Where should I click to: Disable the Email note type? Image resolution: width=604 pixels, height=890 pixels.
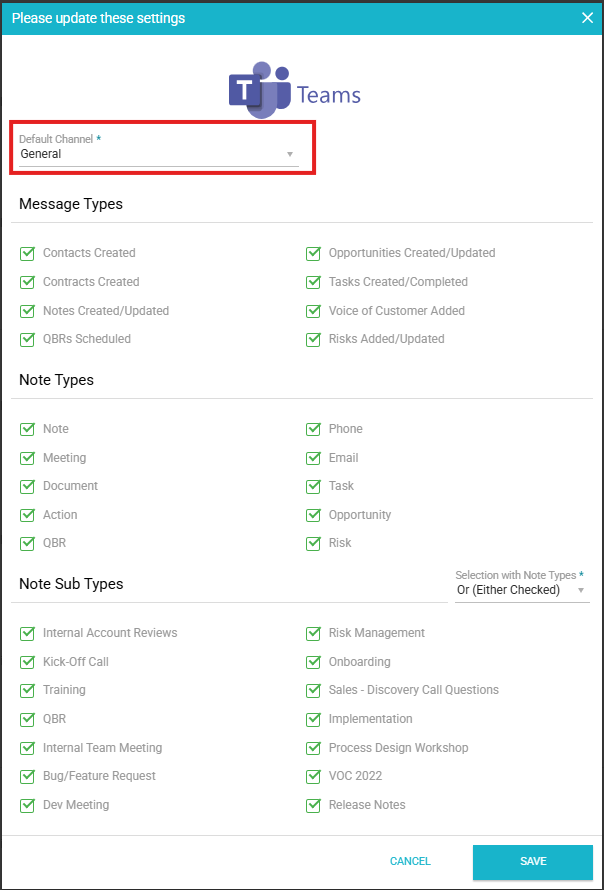tap(314, 458)
